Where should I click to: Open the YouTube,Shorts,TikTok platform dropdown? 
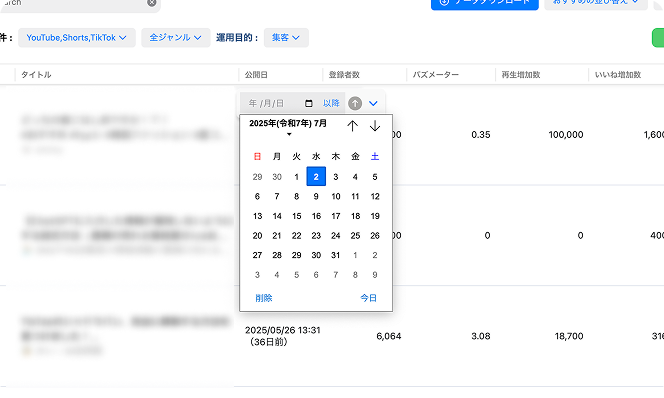[x=77, y=38]
